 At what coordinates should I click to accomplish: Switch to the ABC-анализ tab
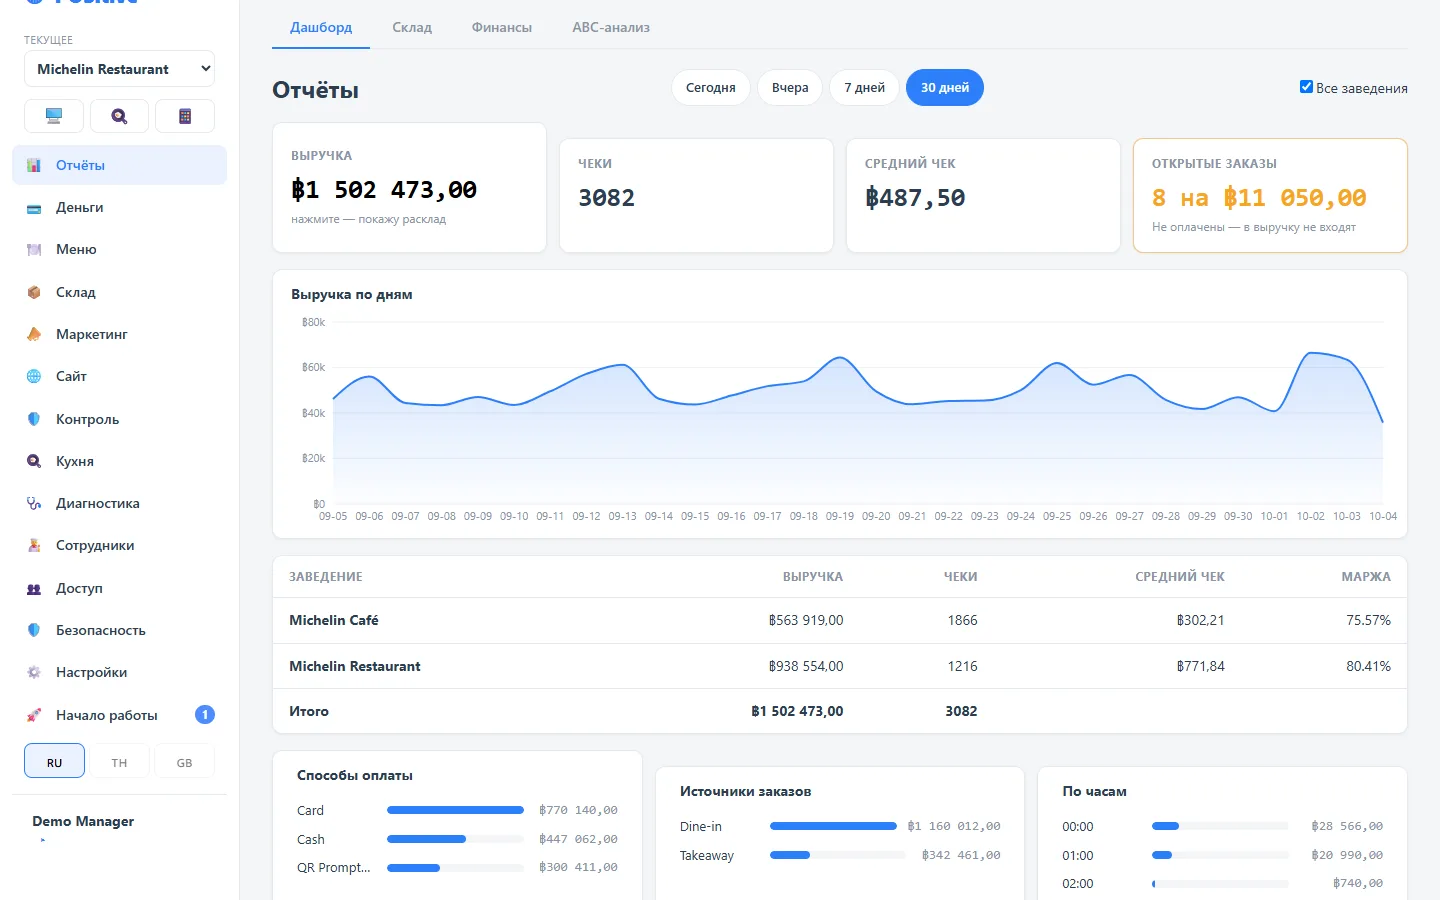point(611,27)
